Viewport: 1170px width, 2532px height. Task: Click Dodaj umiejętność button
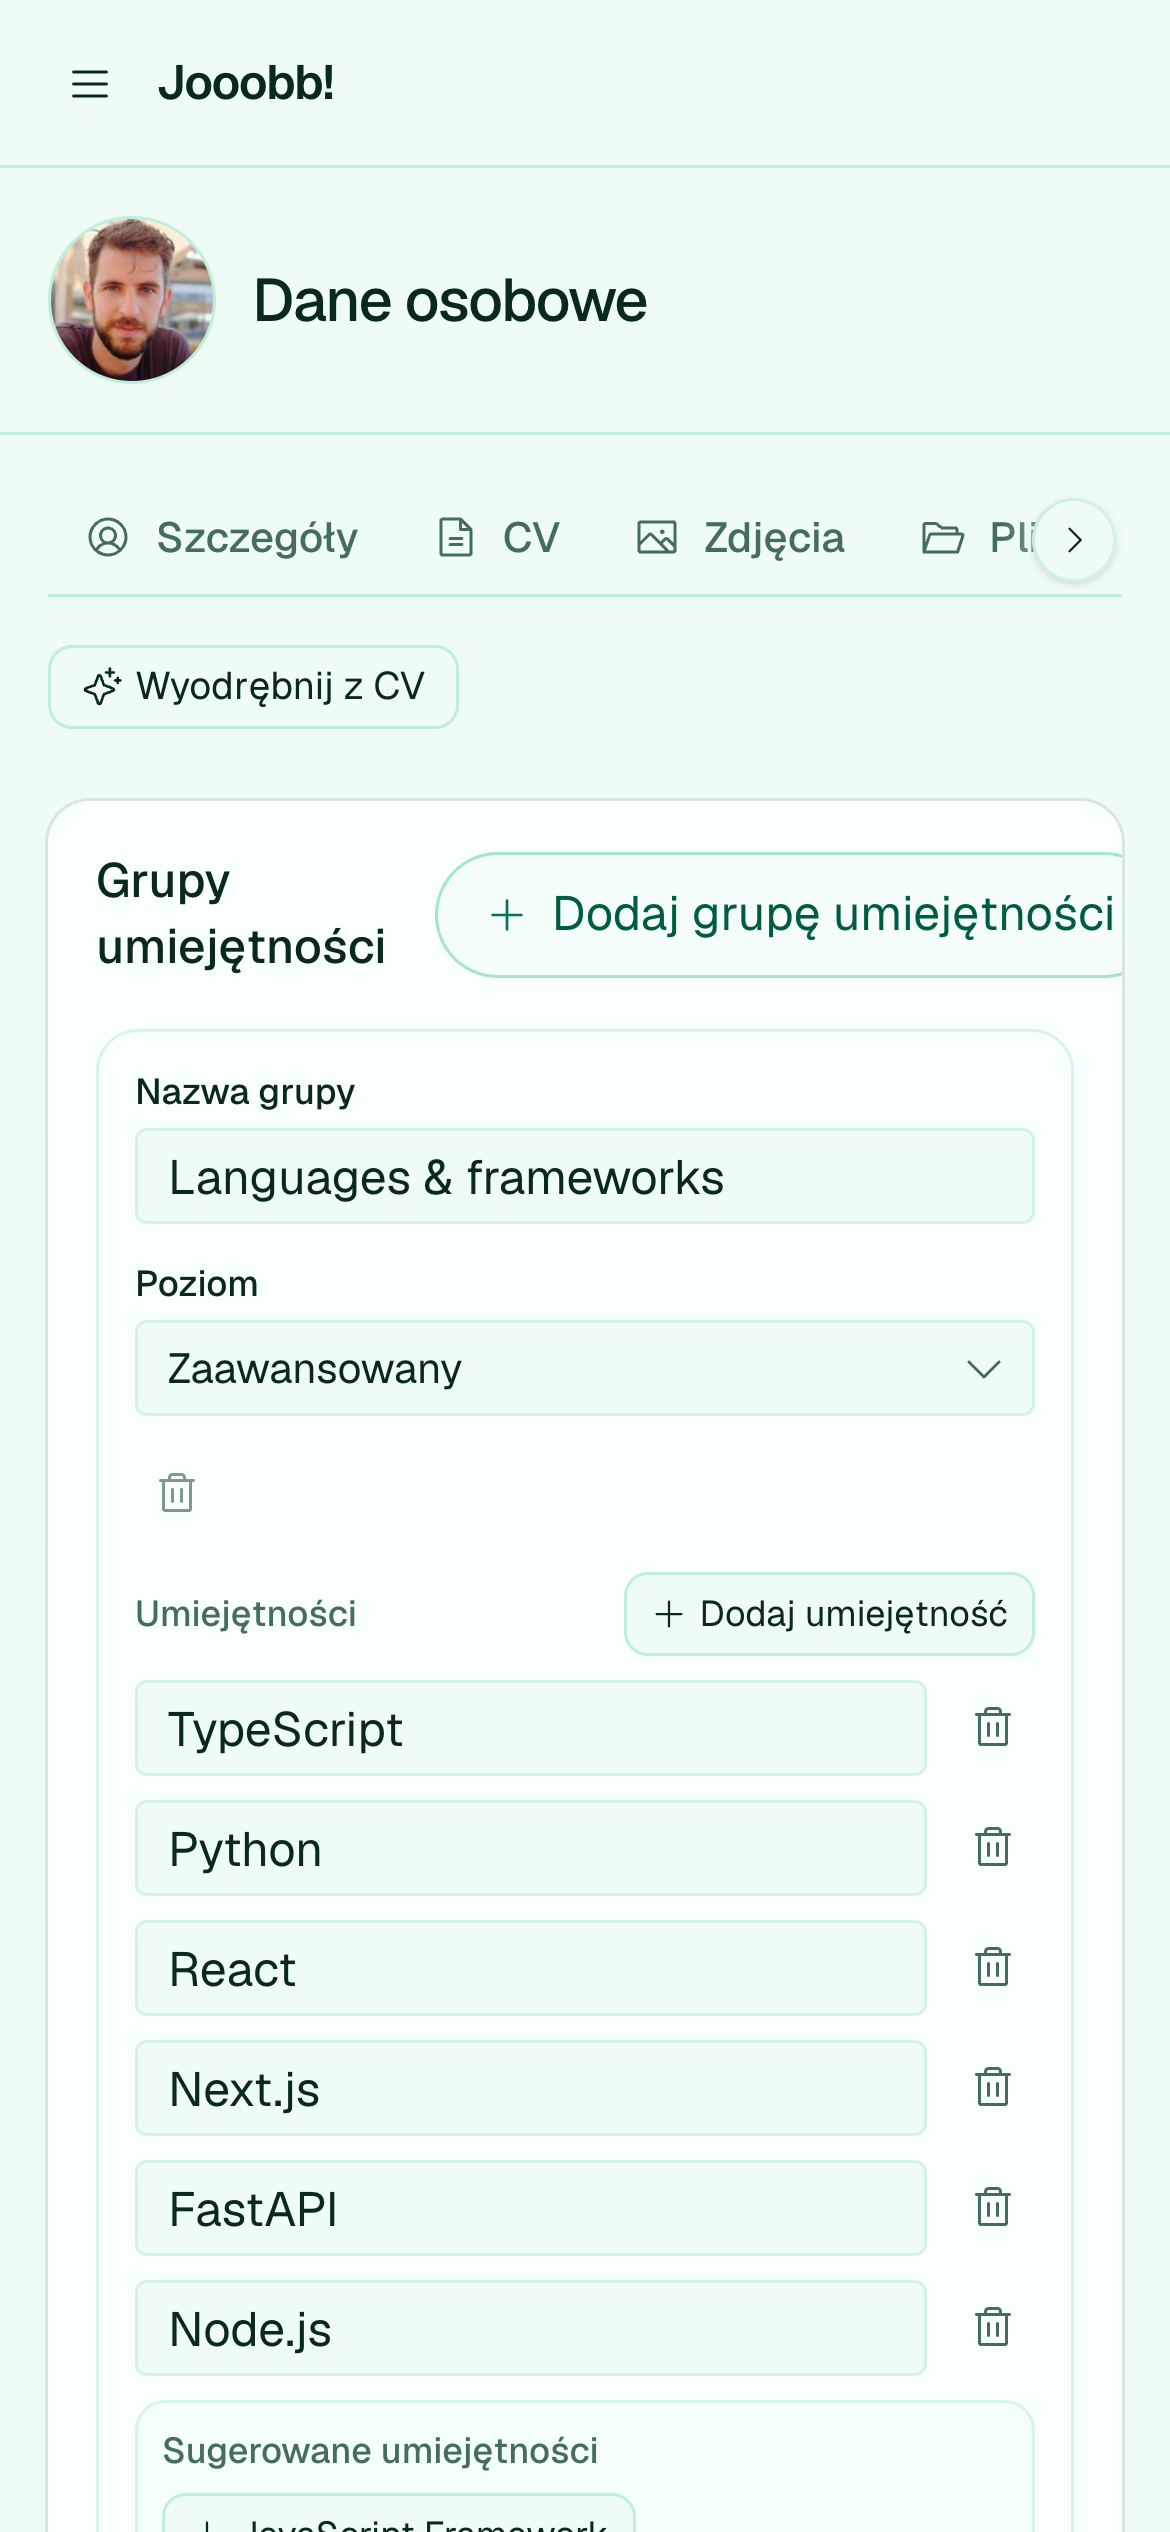829,1614
